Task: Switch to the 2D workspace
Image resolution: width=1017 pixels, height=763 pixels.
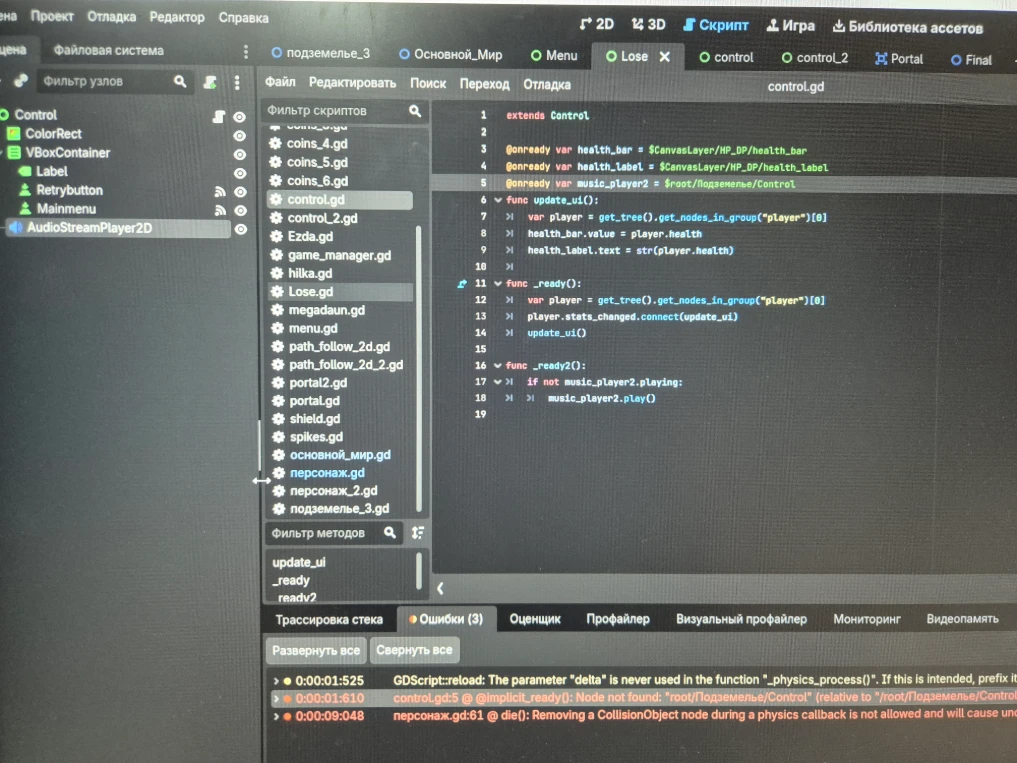Action: click(597, 25)
